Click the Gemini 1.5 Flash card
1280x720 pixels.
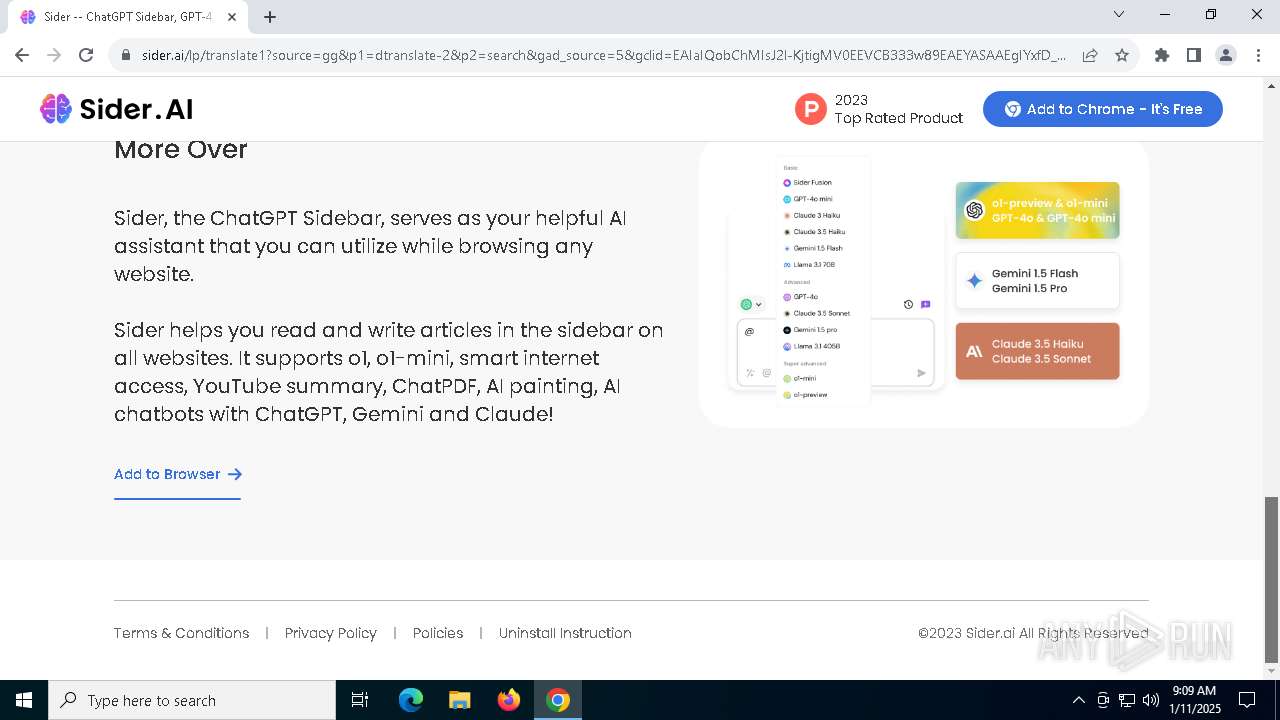[1038, 280]
